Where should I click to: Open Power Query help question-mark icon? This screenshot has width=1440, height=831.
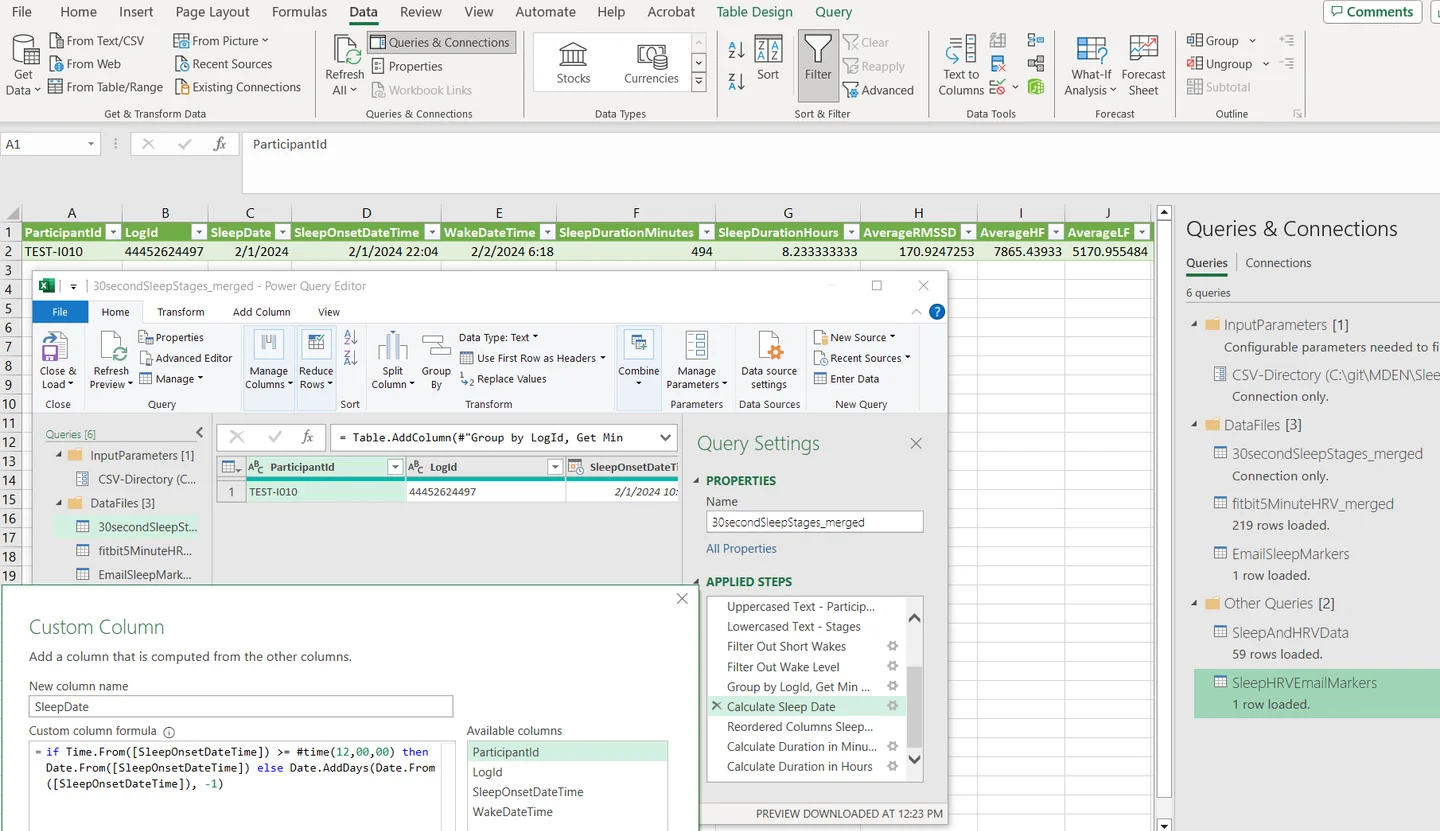937,312
